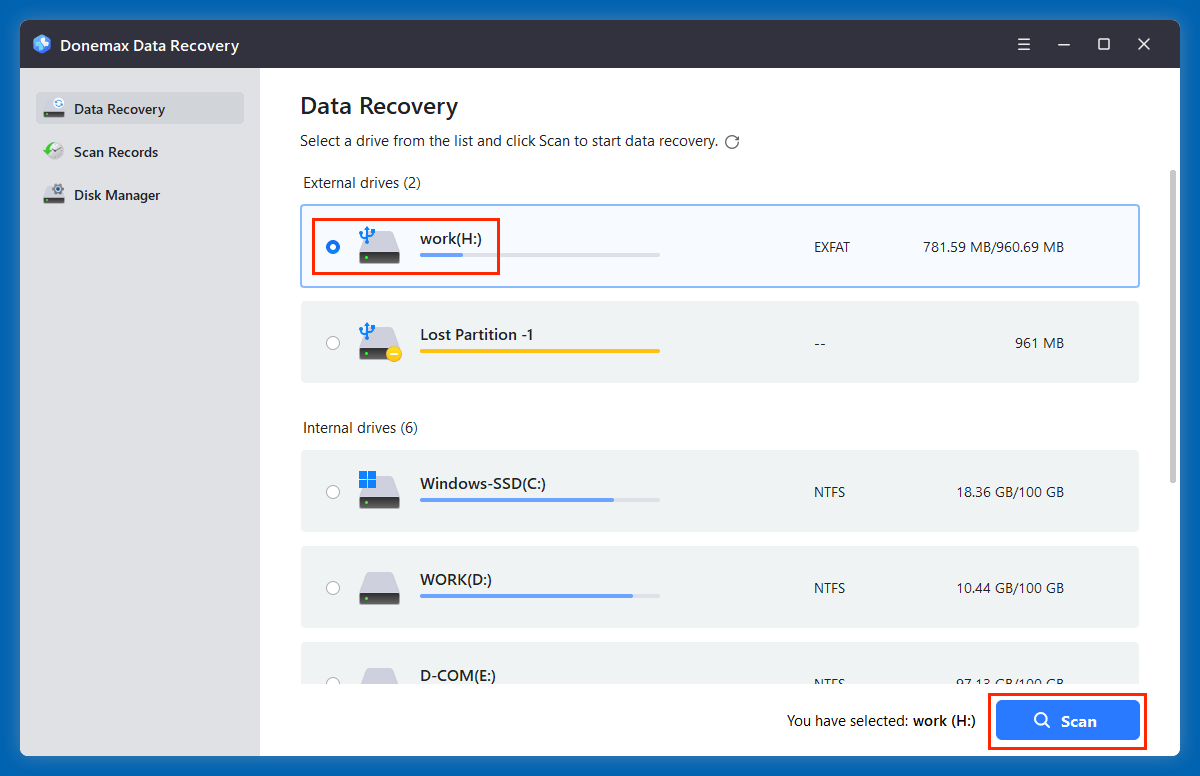Open the Disk Manager tool icon
The width and height of the screenshot is (1200, 776).
53,194
